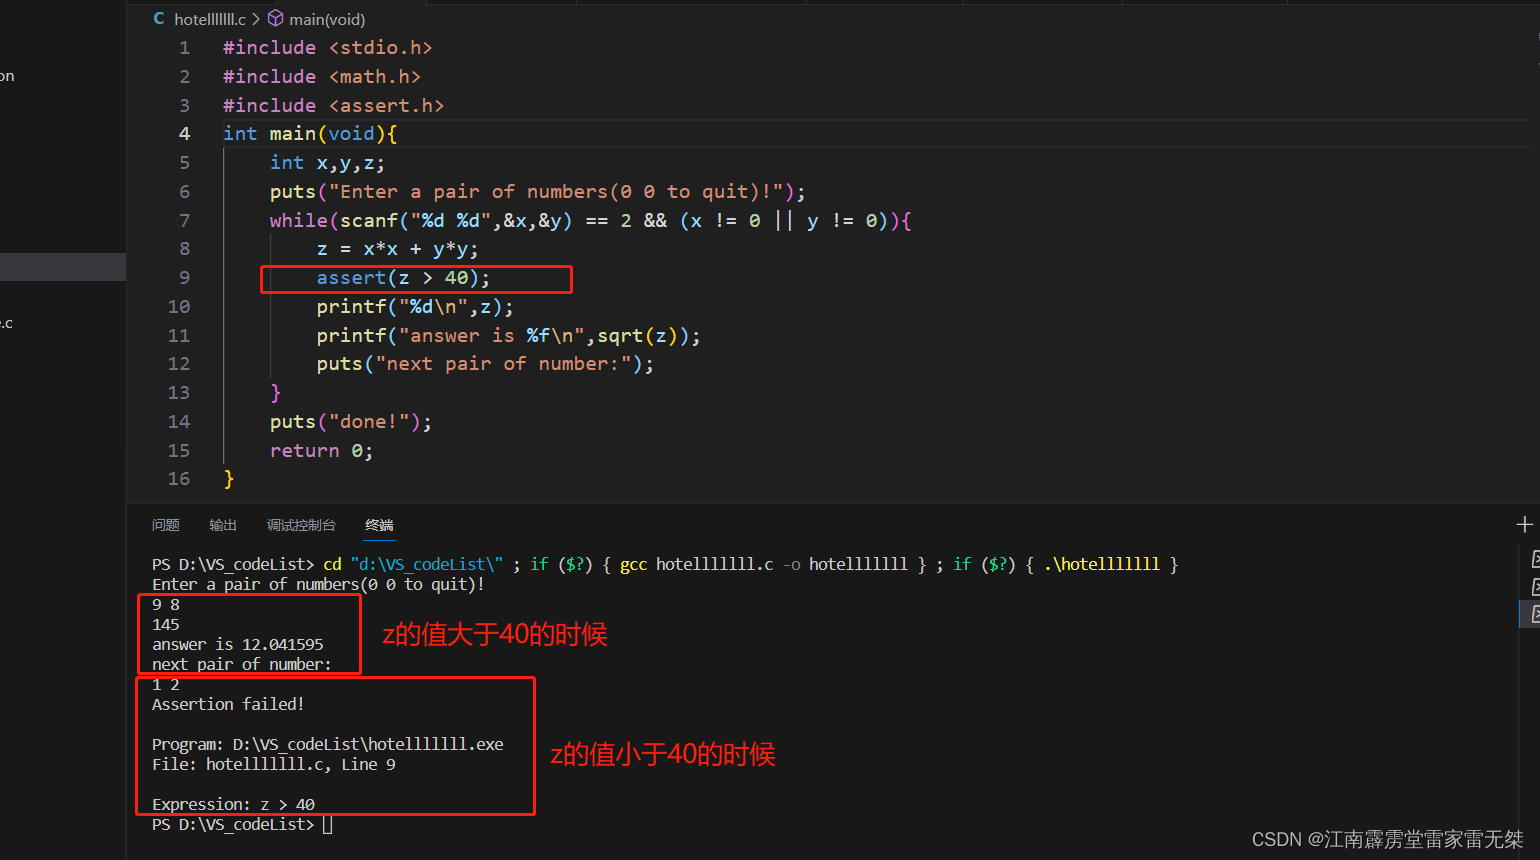The image size is (1540, 860).
Task: Click line number 1 in gutter
Action: tap(184, 48)
